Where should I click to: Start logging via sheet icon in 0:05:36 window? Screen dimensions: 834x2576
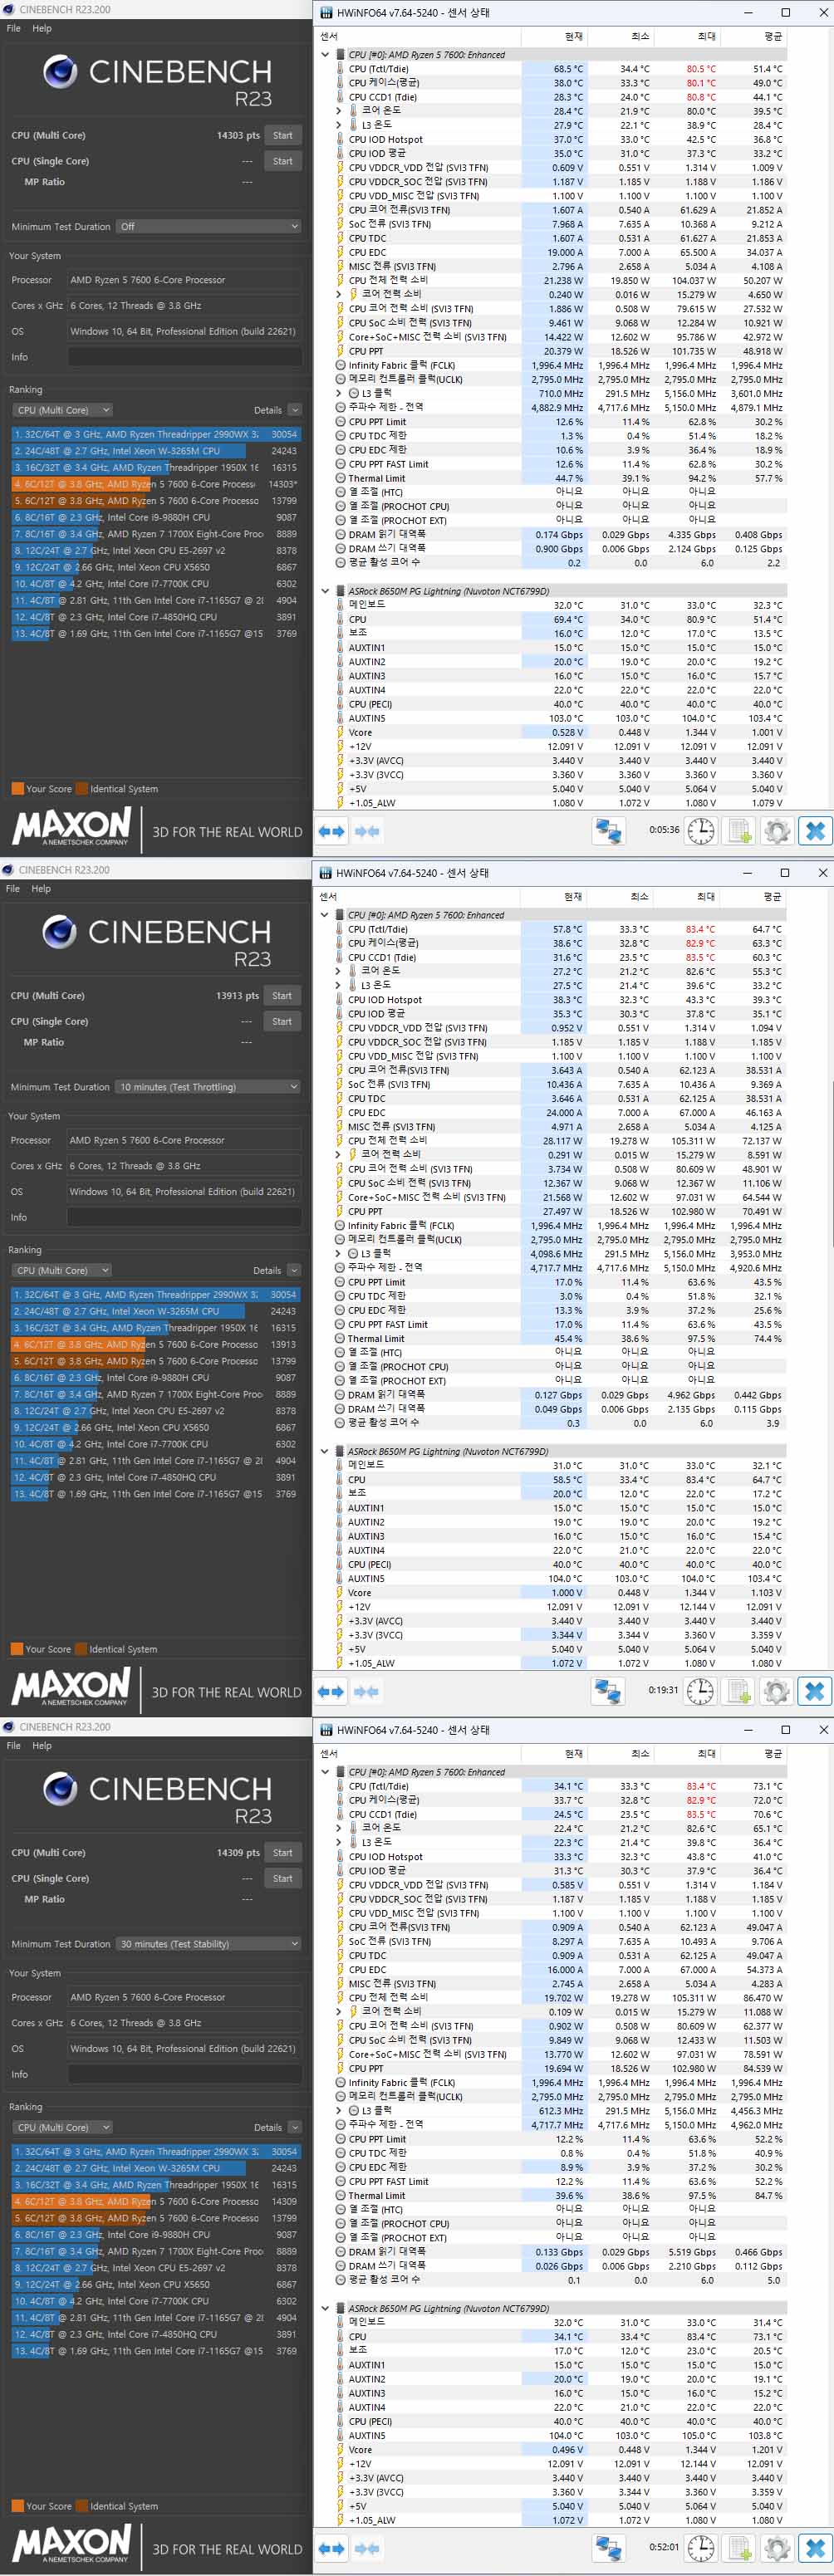(x=739, y=831)
